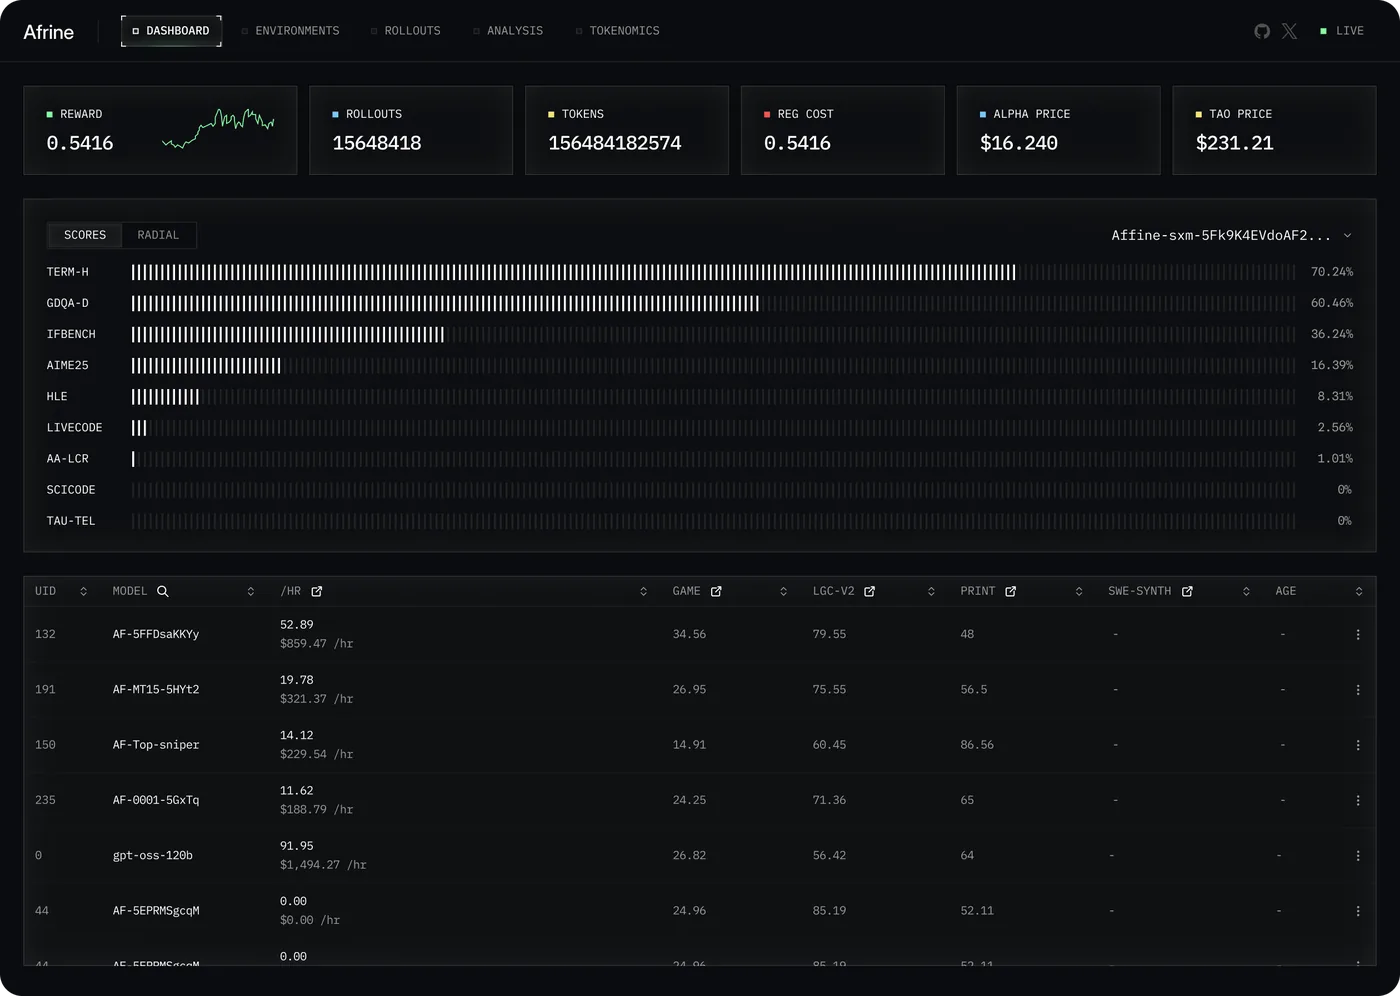Click the green LIVE status indicator

(1342, 31)
